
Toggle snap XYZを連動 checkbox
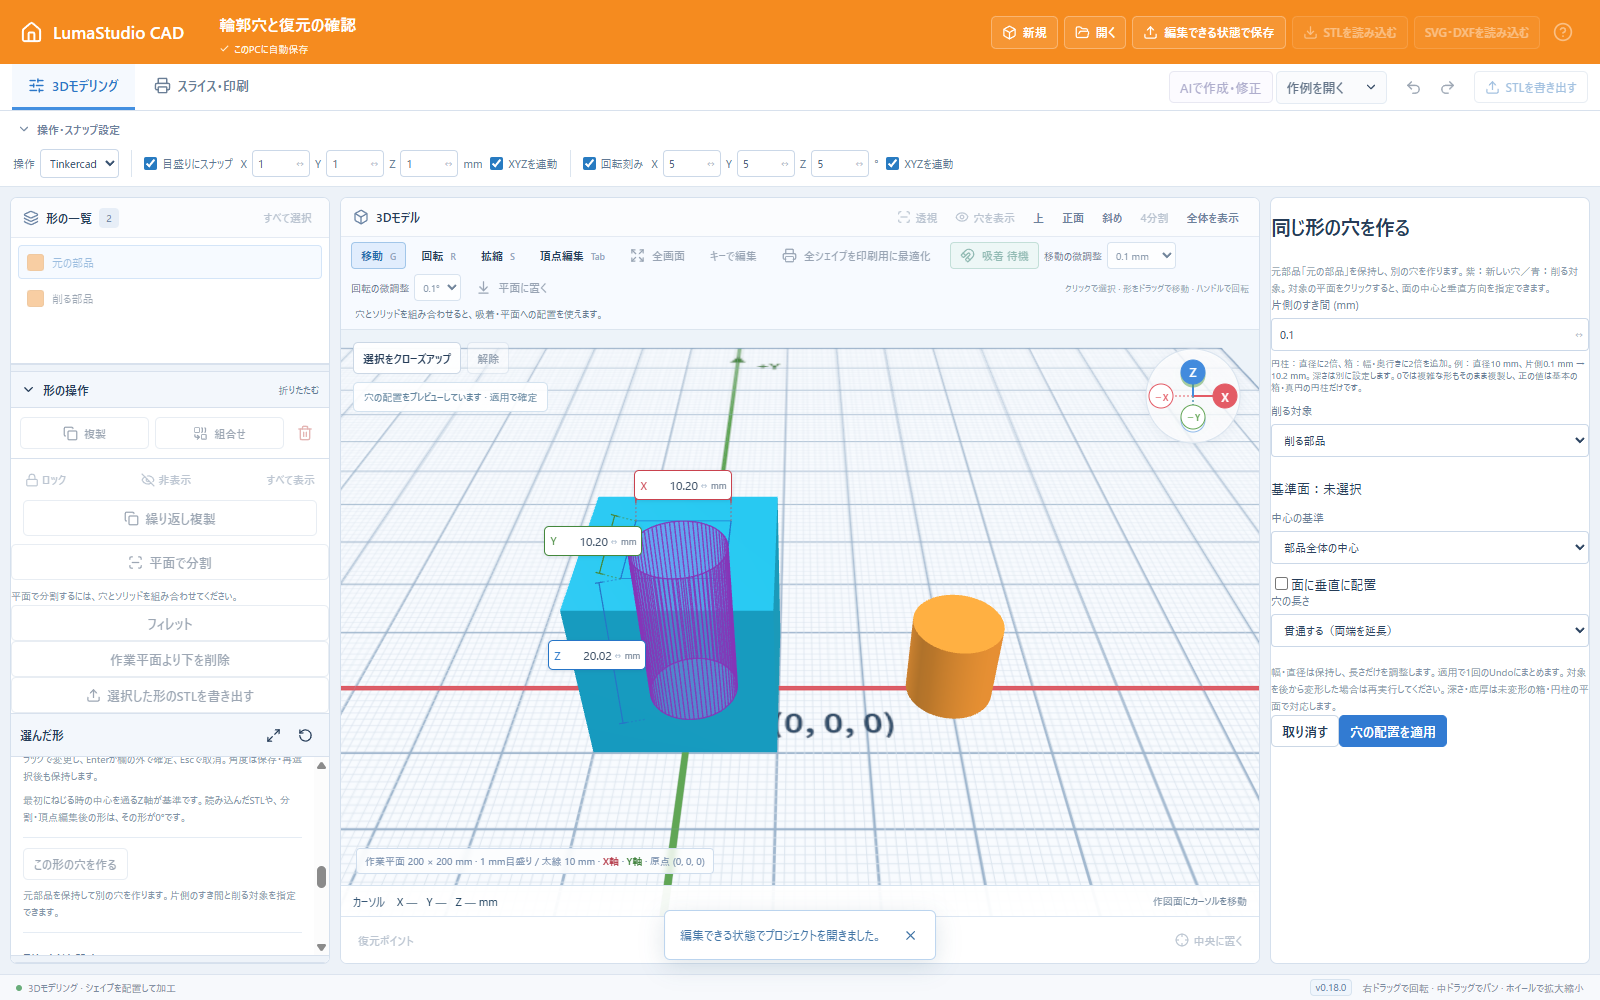[x=496, y=164]
